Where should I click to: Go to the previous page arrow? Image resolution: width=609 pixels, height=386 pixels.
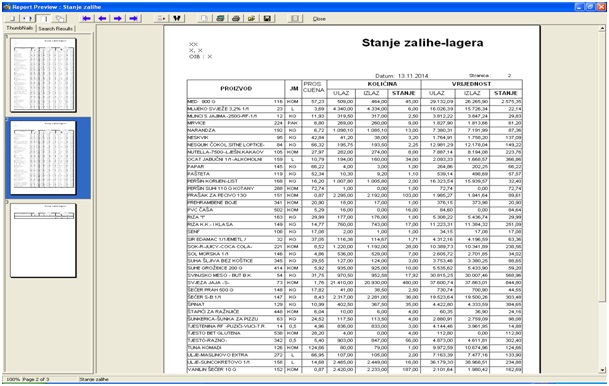point(102,18)
